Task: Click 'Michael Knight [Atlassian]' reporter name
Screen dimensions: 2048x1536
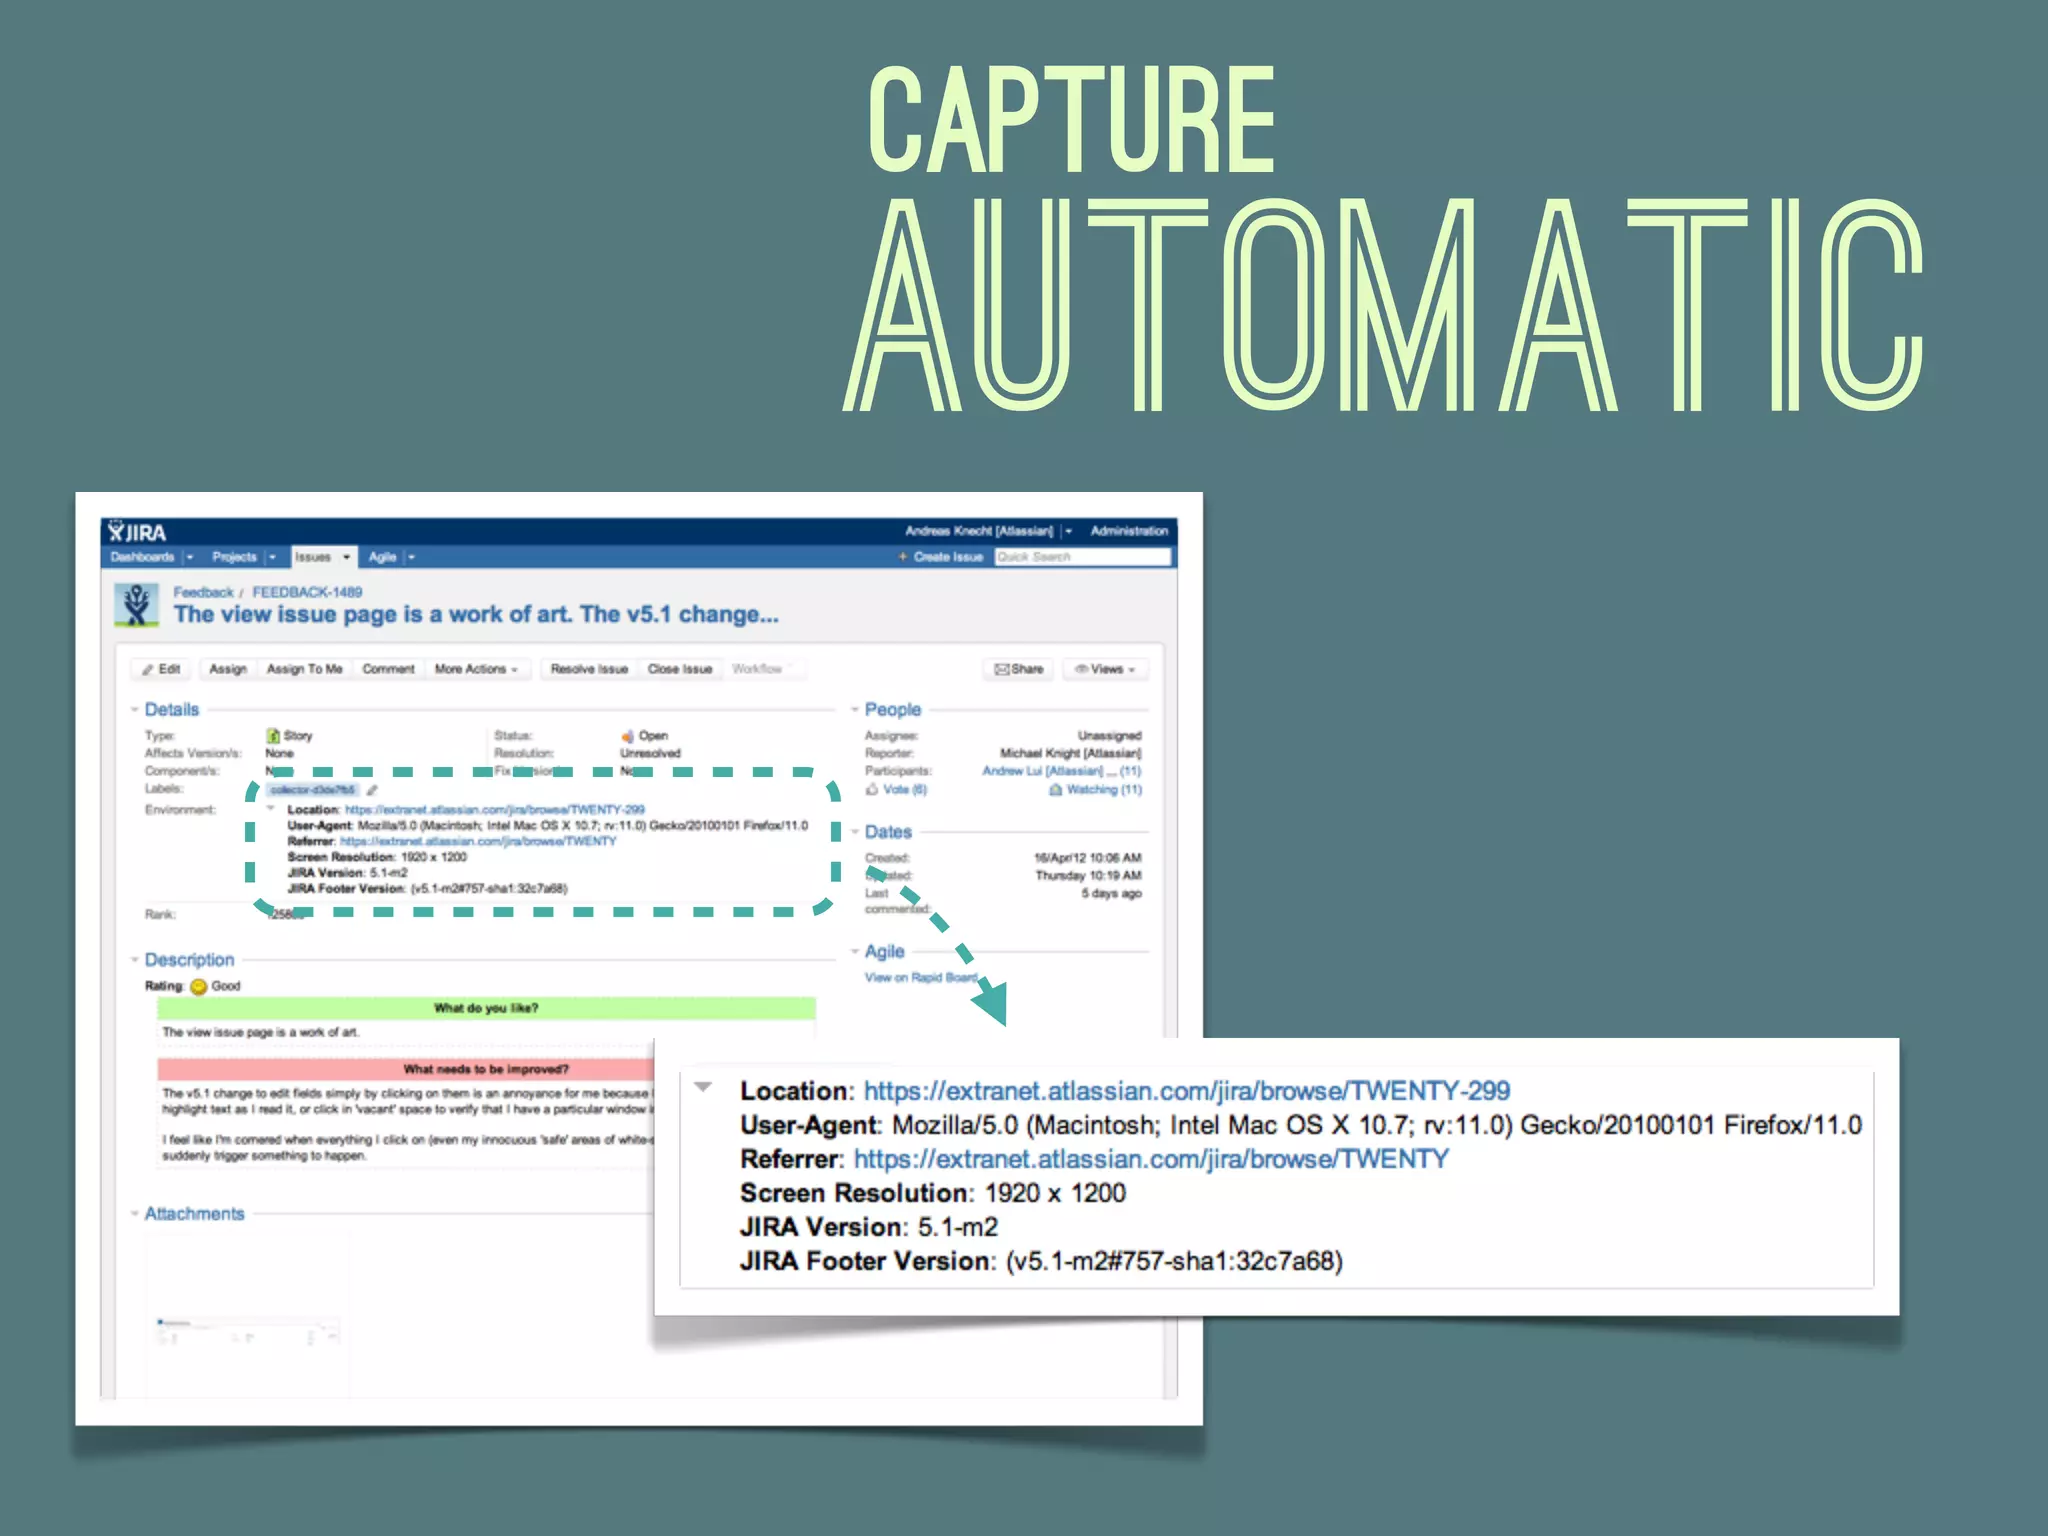Action: coord(1071,753)
